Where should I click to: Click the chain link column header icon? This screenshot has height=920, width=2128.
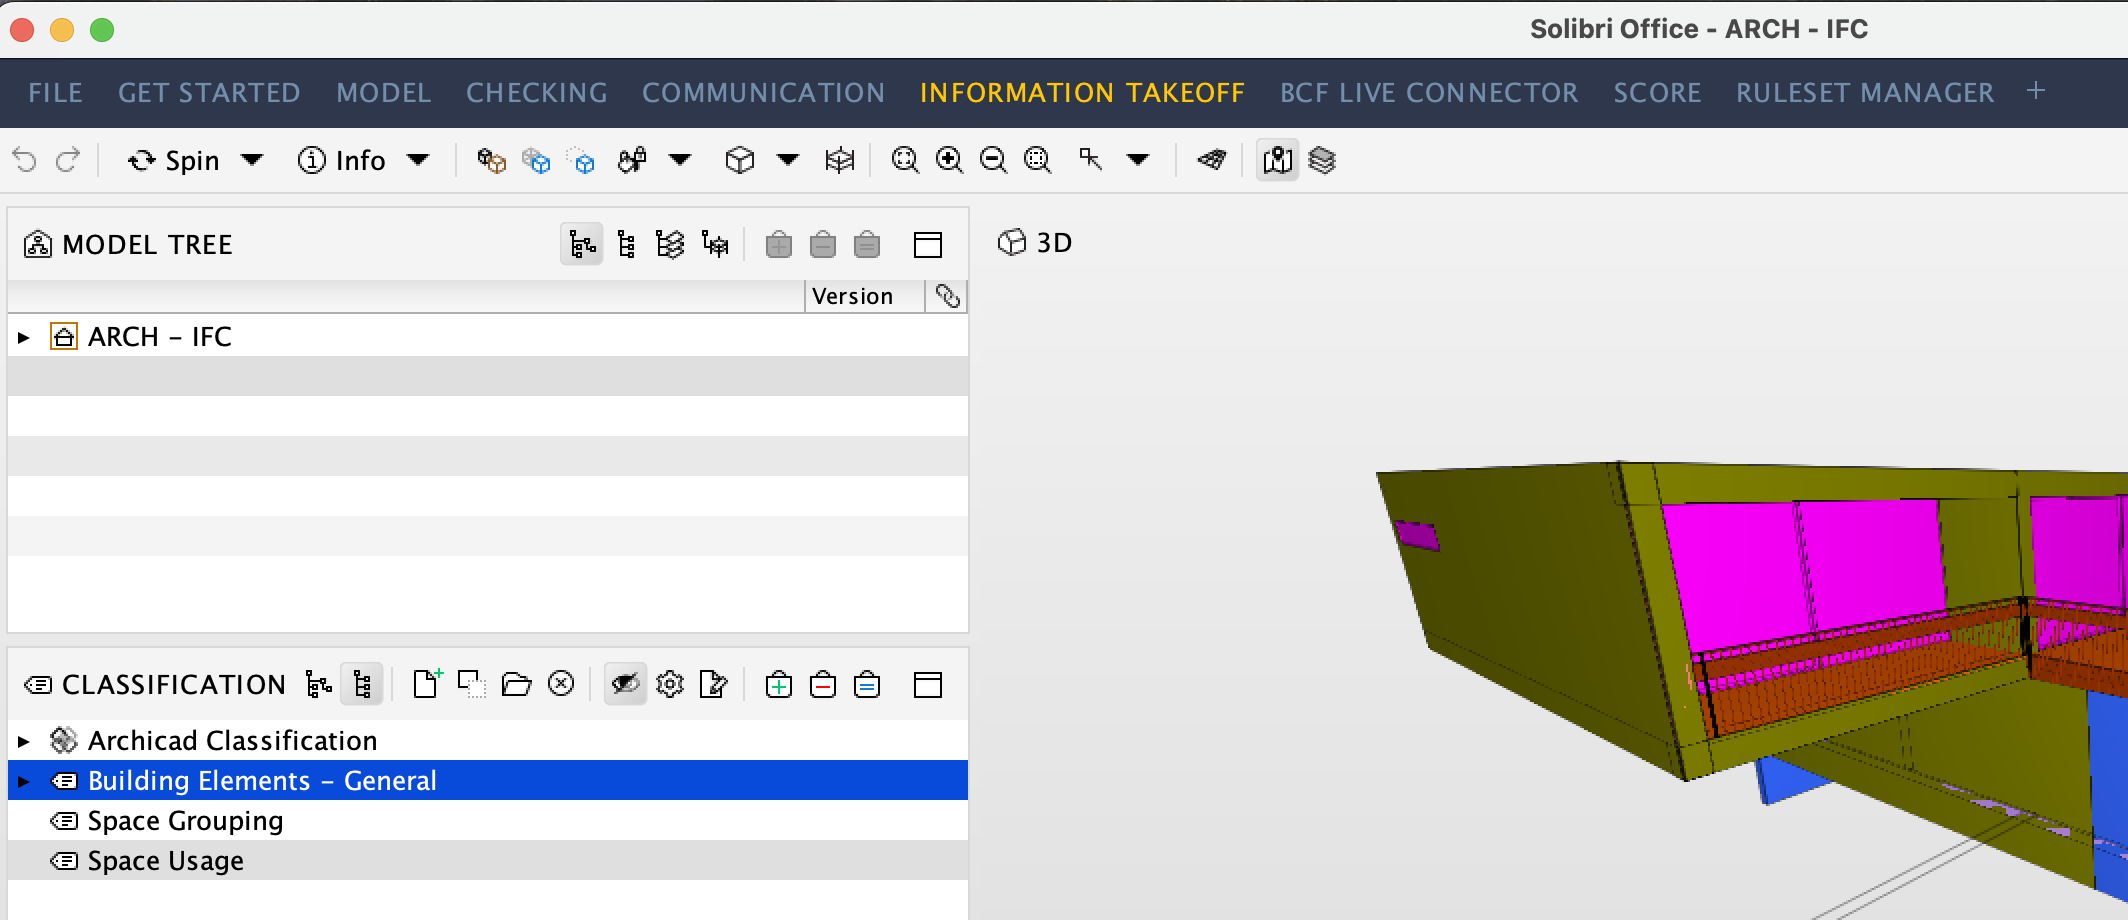(947, 296)
